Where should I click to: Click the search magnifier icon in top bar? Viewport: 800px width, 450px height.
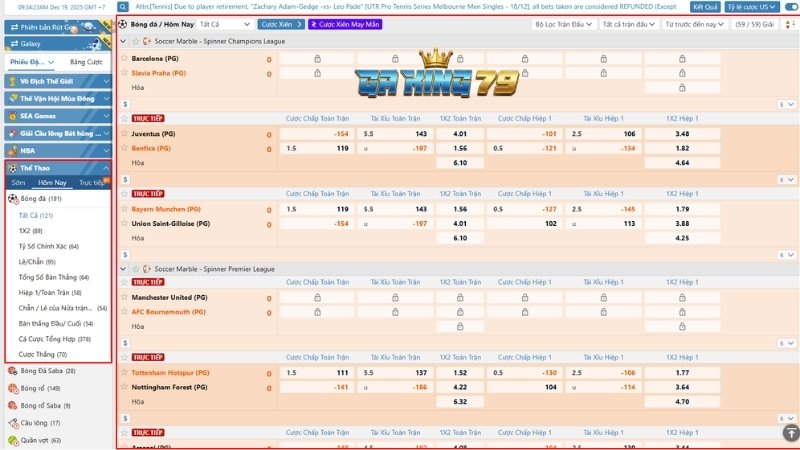123,6
